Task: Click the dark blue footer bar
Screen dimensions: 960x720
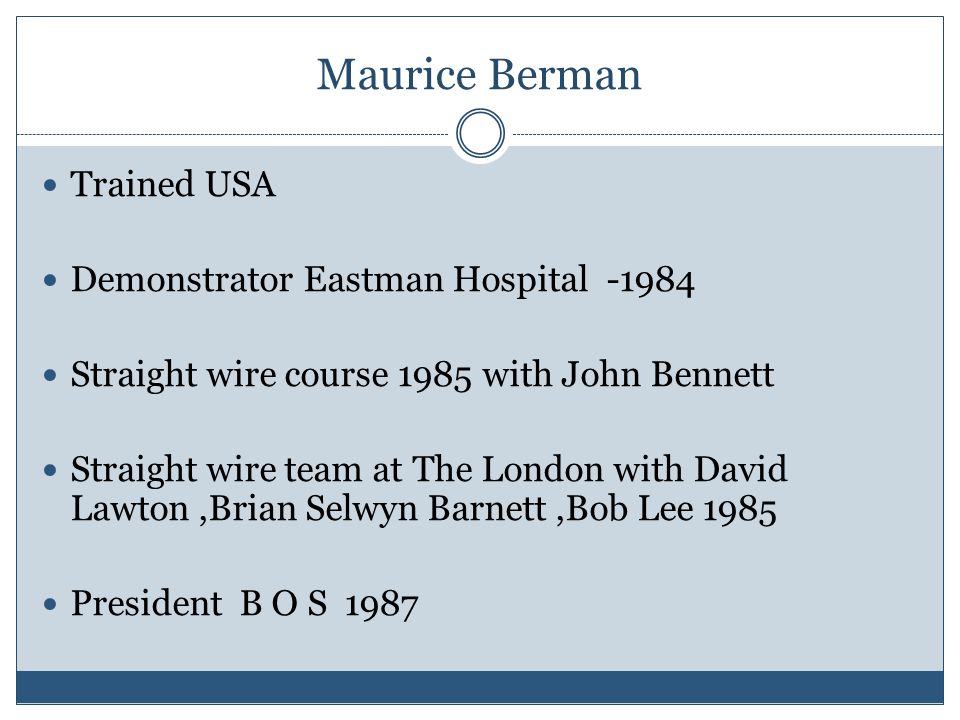Action: 480,688
